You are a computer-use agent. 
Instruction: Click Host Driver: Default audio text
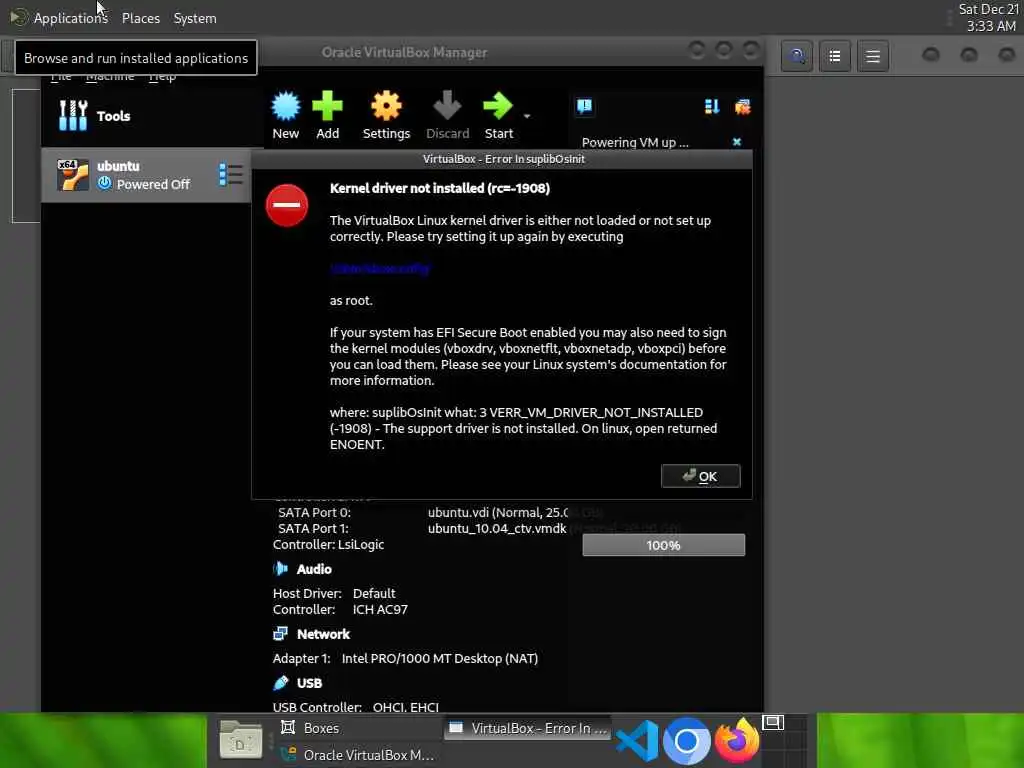click(x=334, y=593)
